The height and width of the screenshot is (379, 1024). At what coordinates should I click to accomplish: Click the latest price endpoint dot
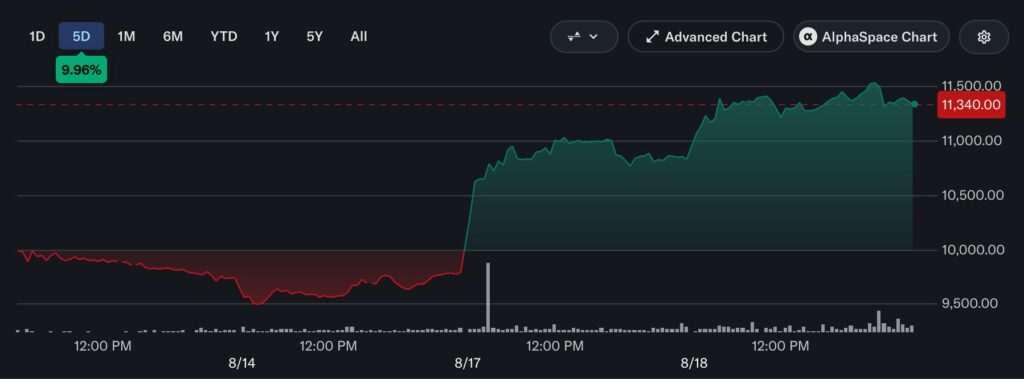915,105
